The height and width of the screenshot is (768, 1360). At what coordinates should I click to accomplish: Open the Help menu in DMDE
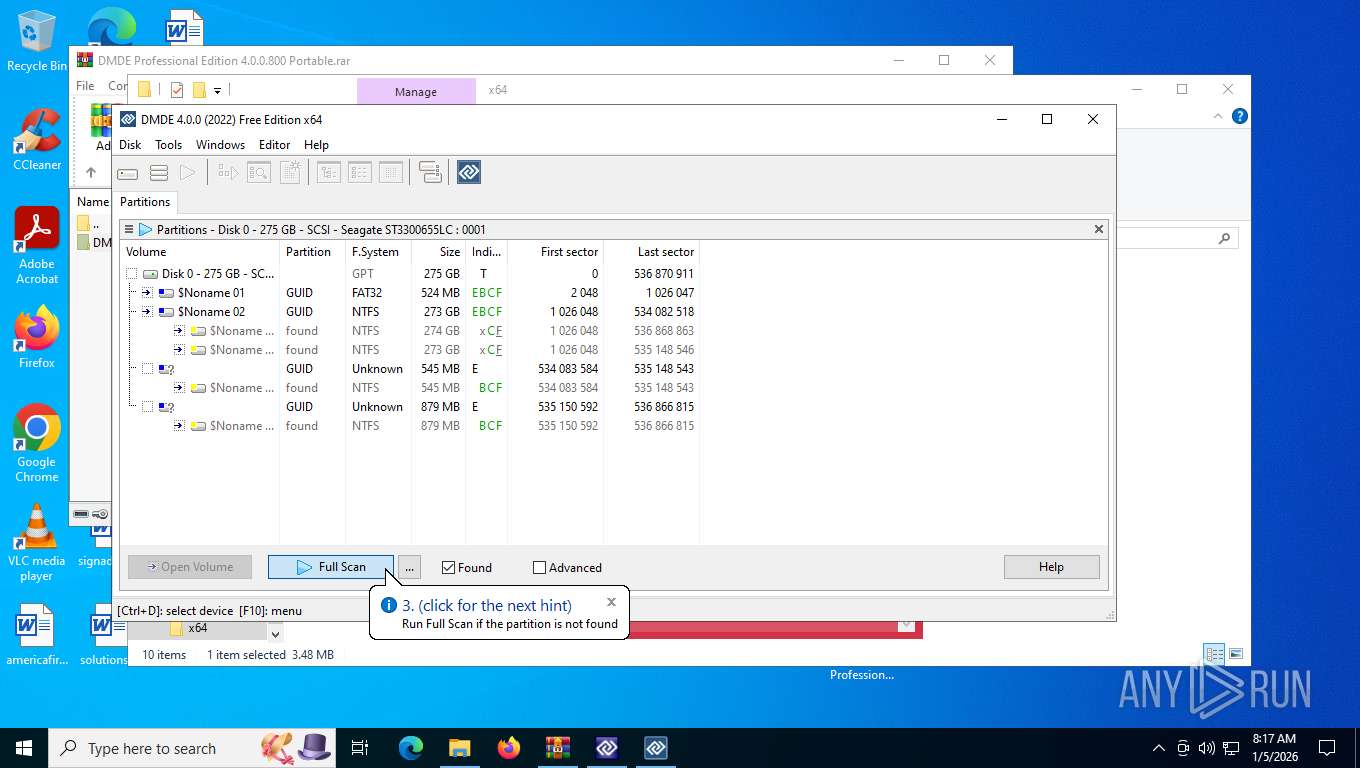[316, 145]
